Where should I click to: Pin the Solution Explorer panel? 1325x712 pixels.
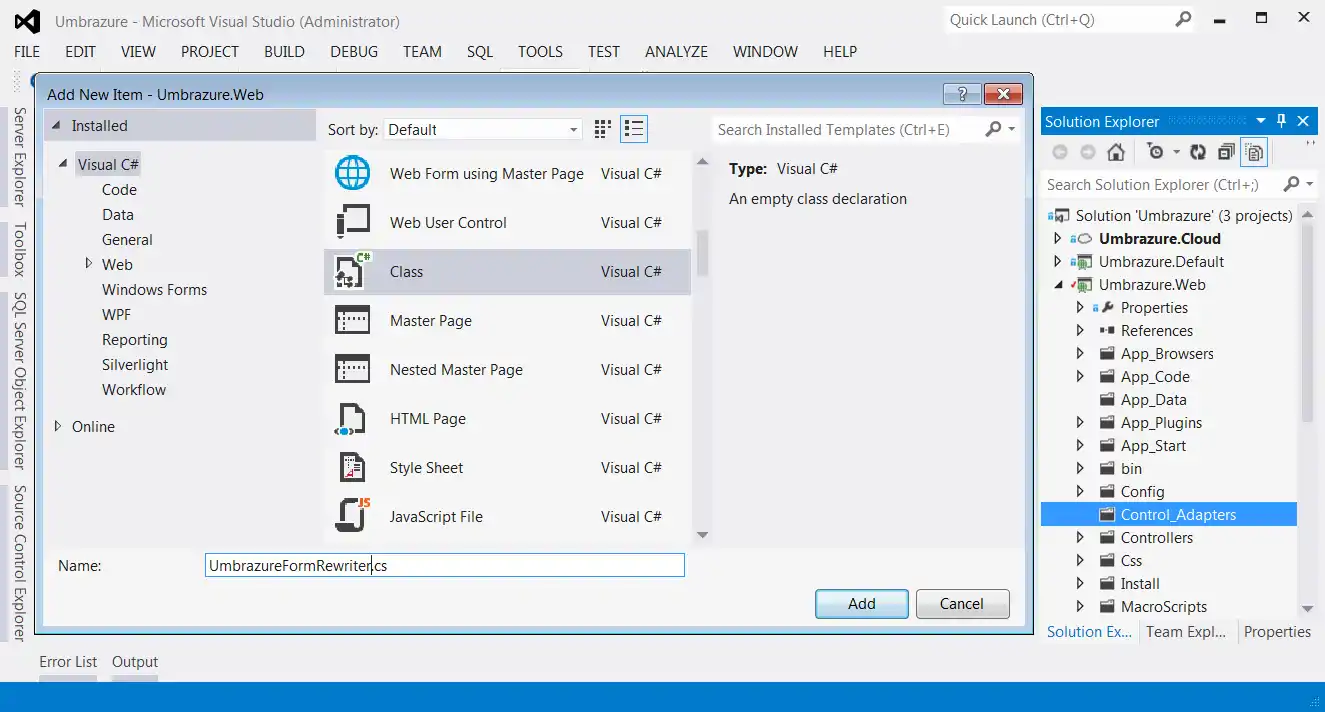point(1282,121)
